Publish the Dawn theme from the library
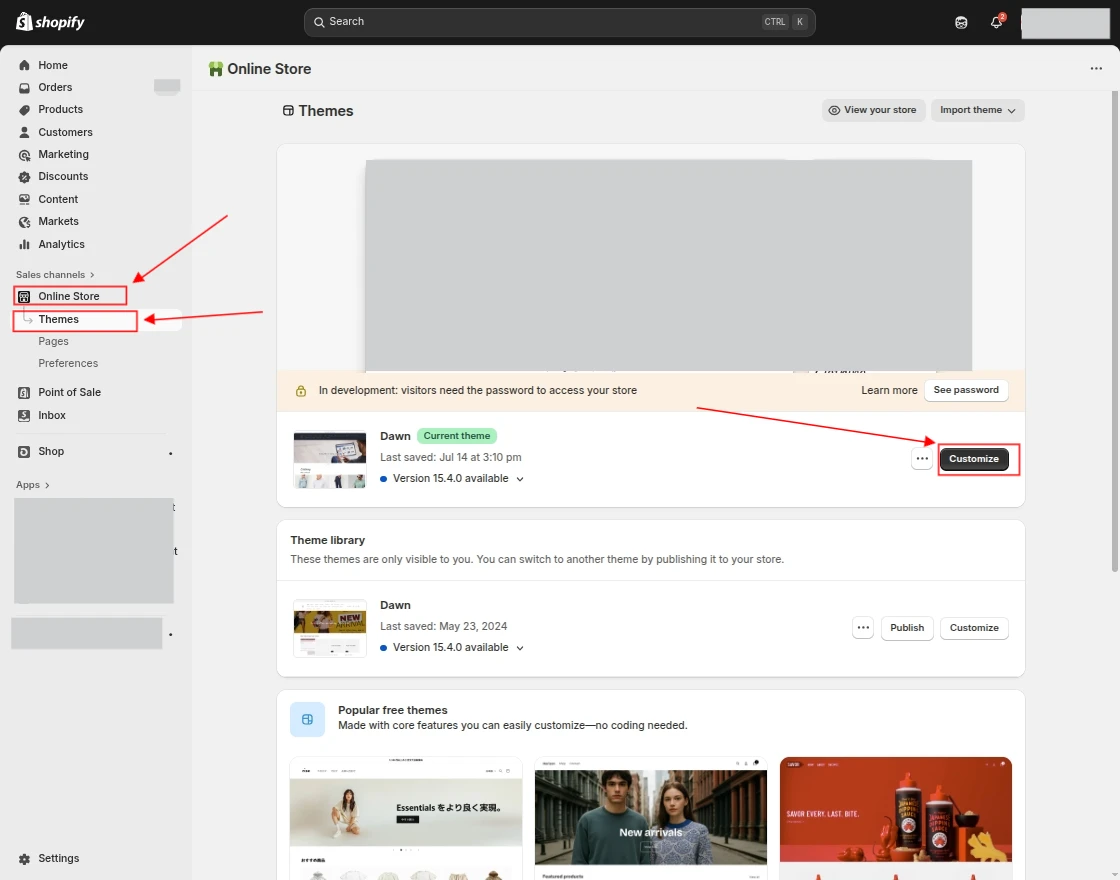The width and height of the screenshot is (1120, 880). [907, 628]
